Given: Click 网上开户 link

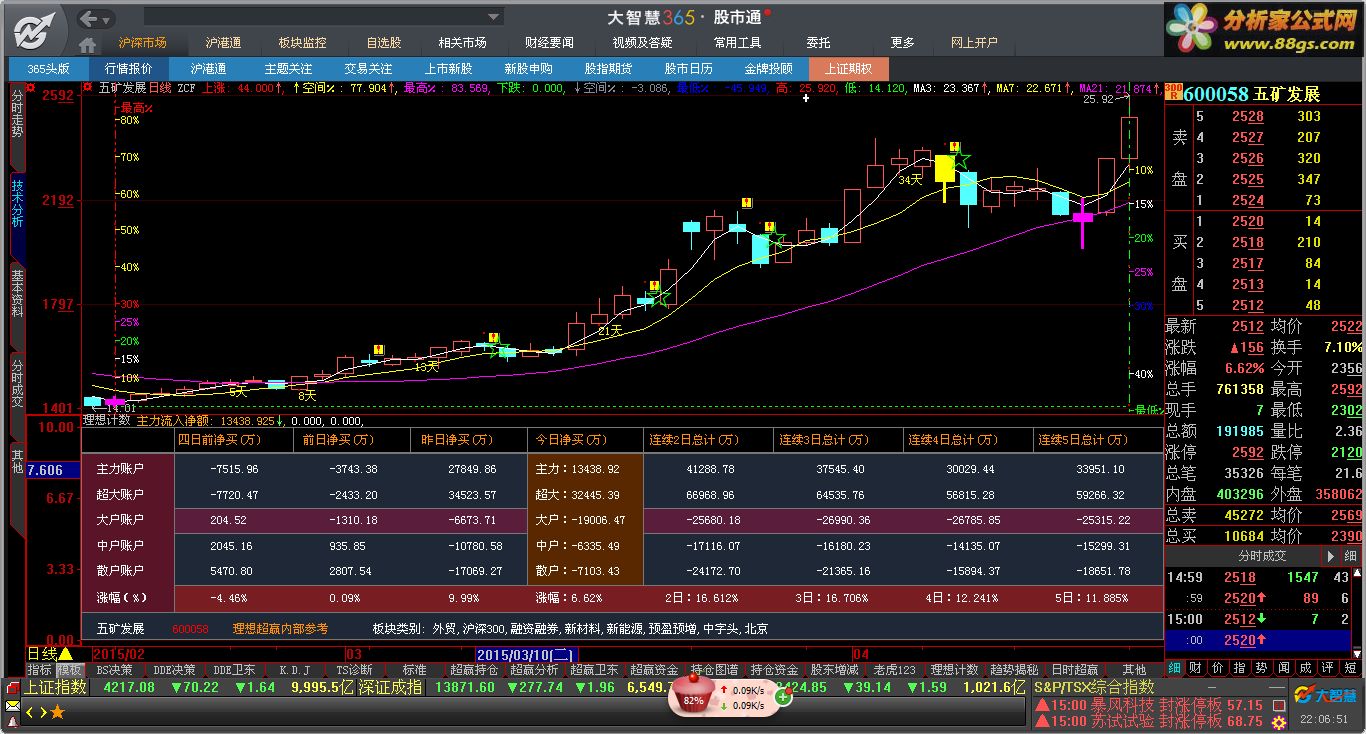Looking at the screenshot, I should [974, 43].
